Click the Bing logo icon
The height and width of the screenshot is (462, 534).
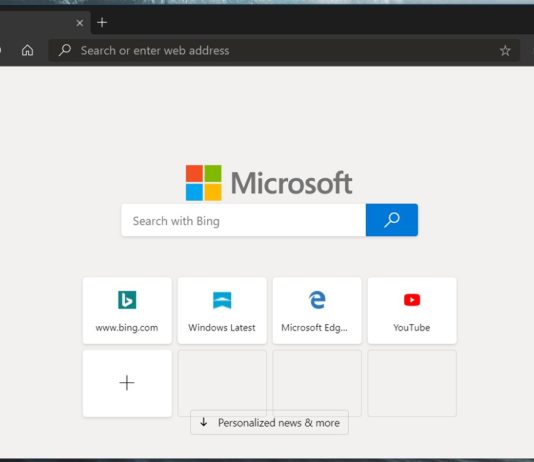(x=127, y=300)
